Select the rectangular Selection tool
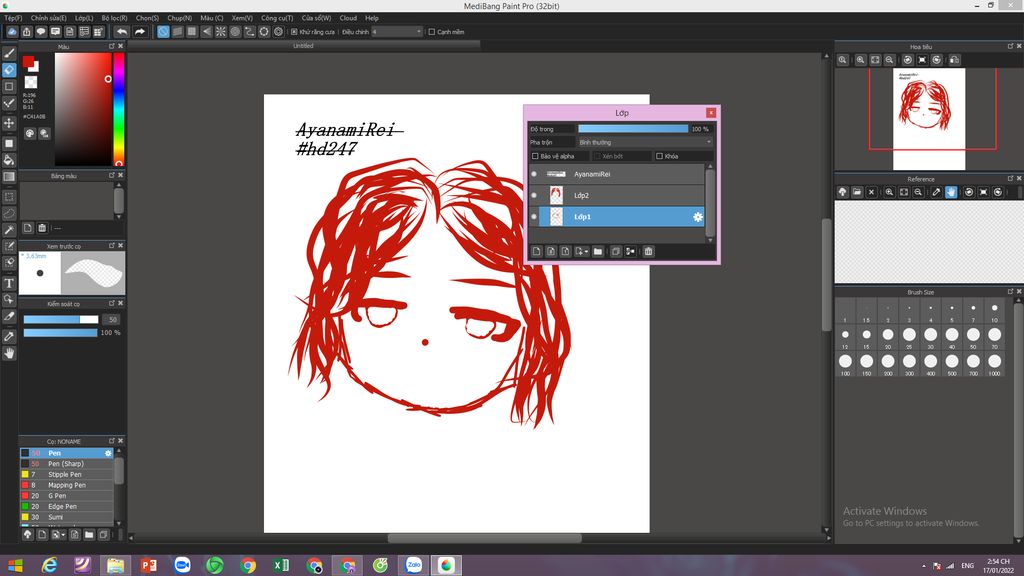This screenshot has width=1024, height=576. (x=9, y=197)
